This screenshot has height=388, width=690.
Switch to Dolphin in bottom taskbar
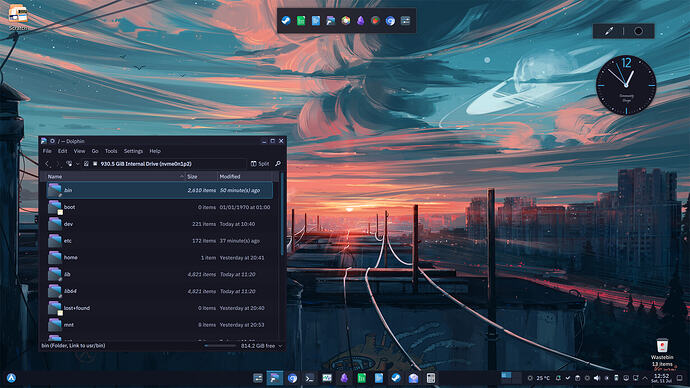pyautogui.click(x=275, y=378)
